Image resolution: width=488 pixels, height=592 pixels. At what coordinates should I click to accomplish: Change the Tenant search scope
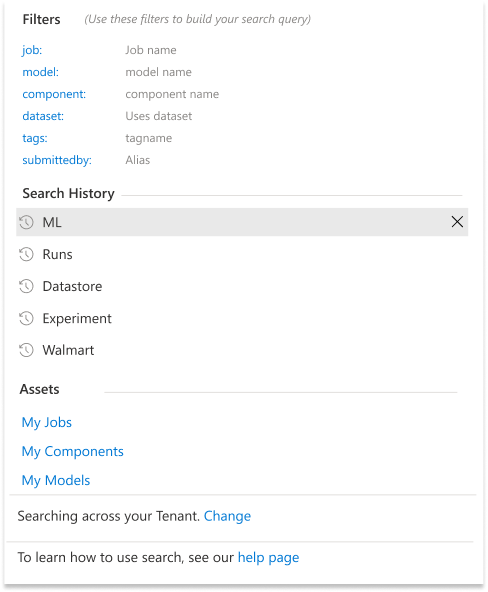click(x=227, y=516)
